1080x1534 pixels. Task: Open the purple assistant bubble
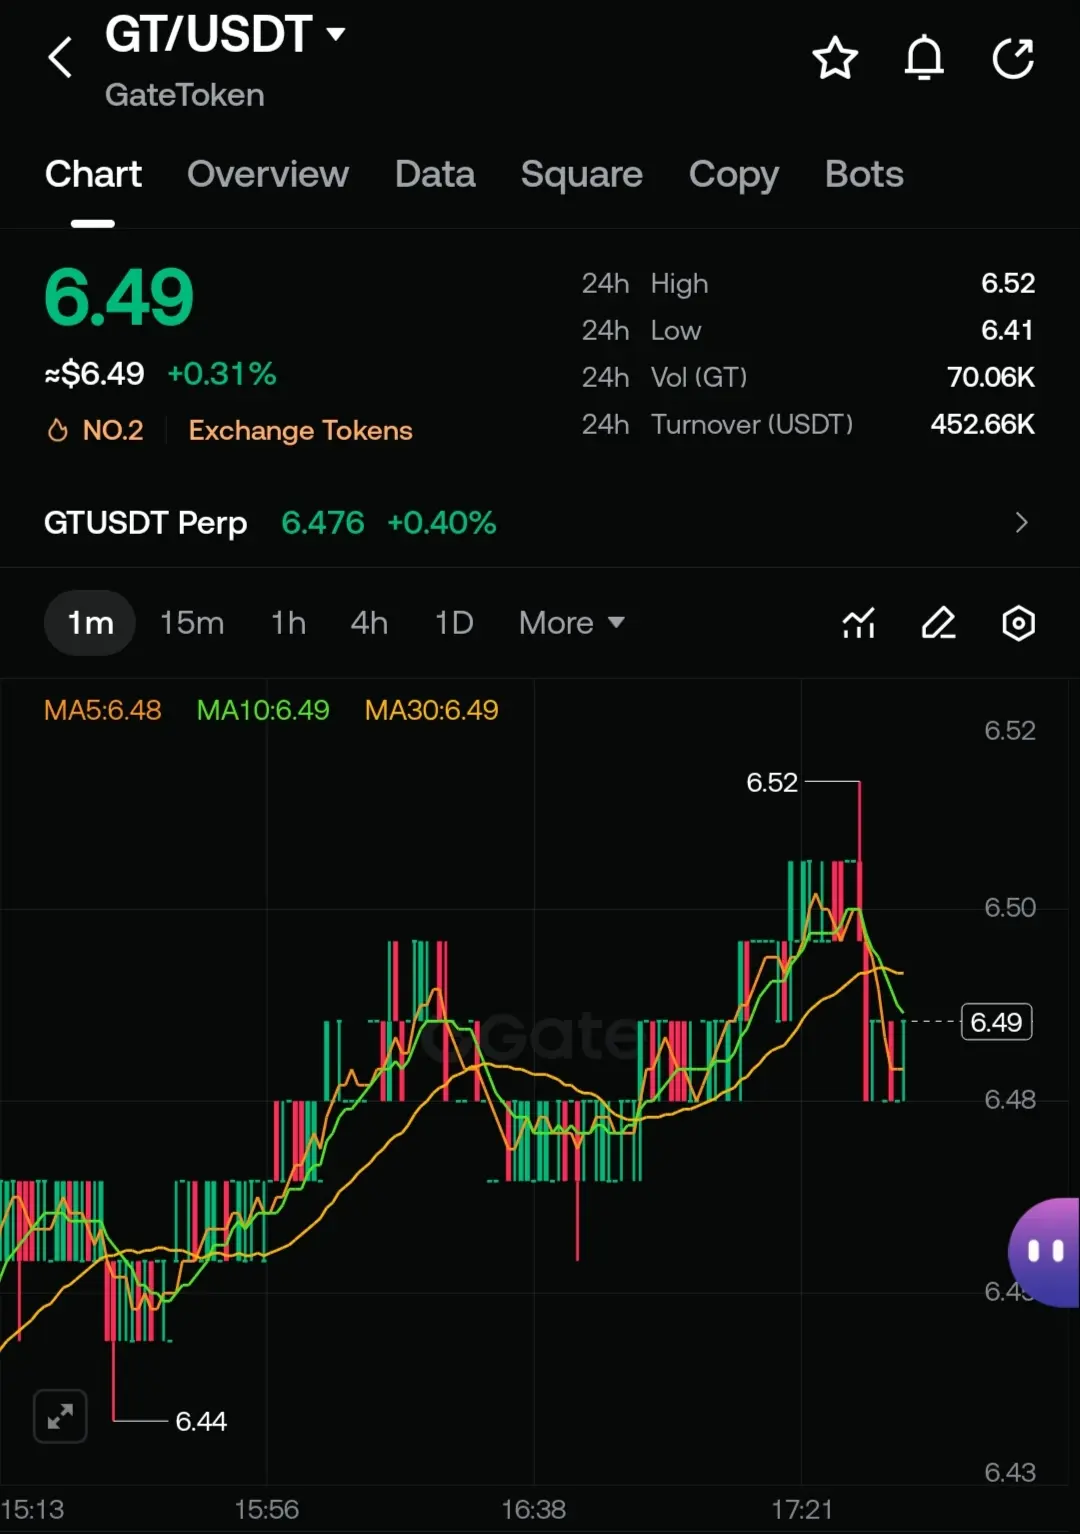[x=1044, y=1252]
